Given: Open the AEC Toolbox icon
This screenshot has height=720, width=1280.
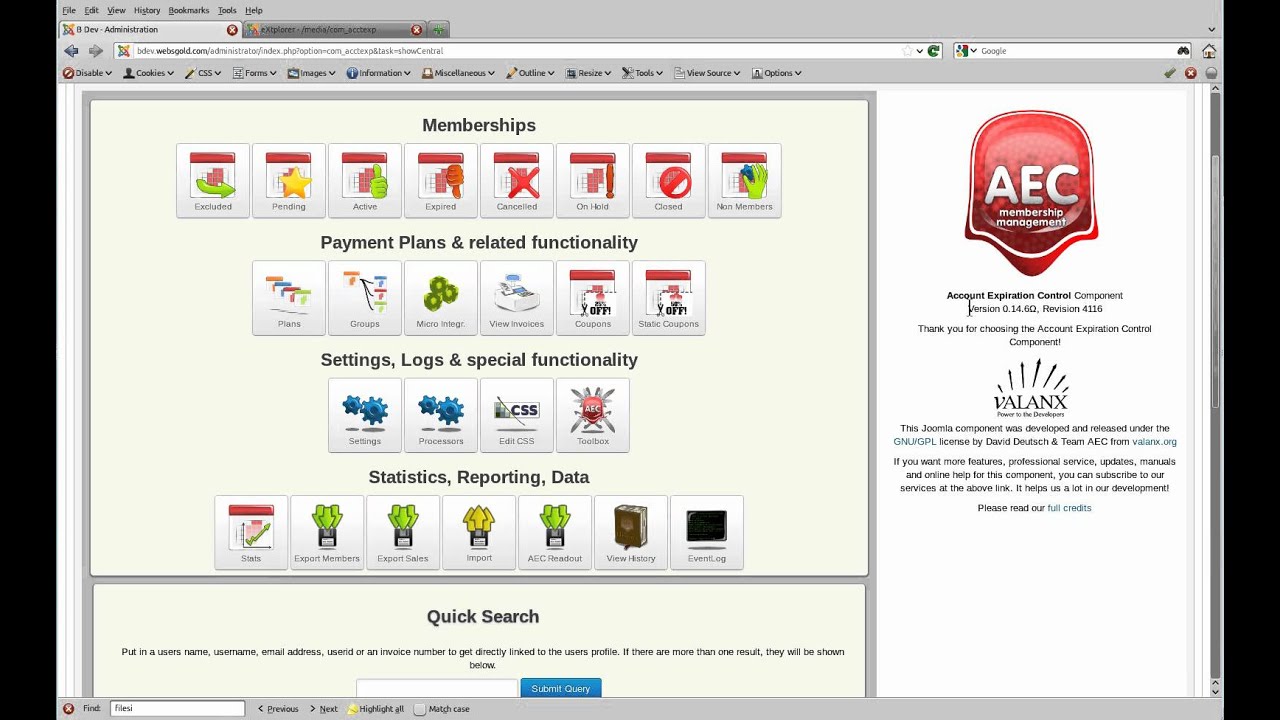Looking at the screenshot, I should pos(593,415).
